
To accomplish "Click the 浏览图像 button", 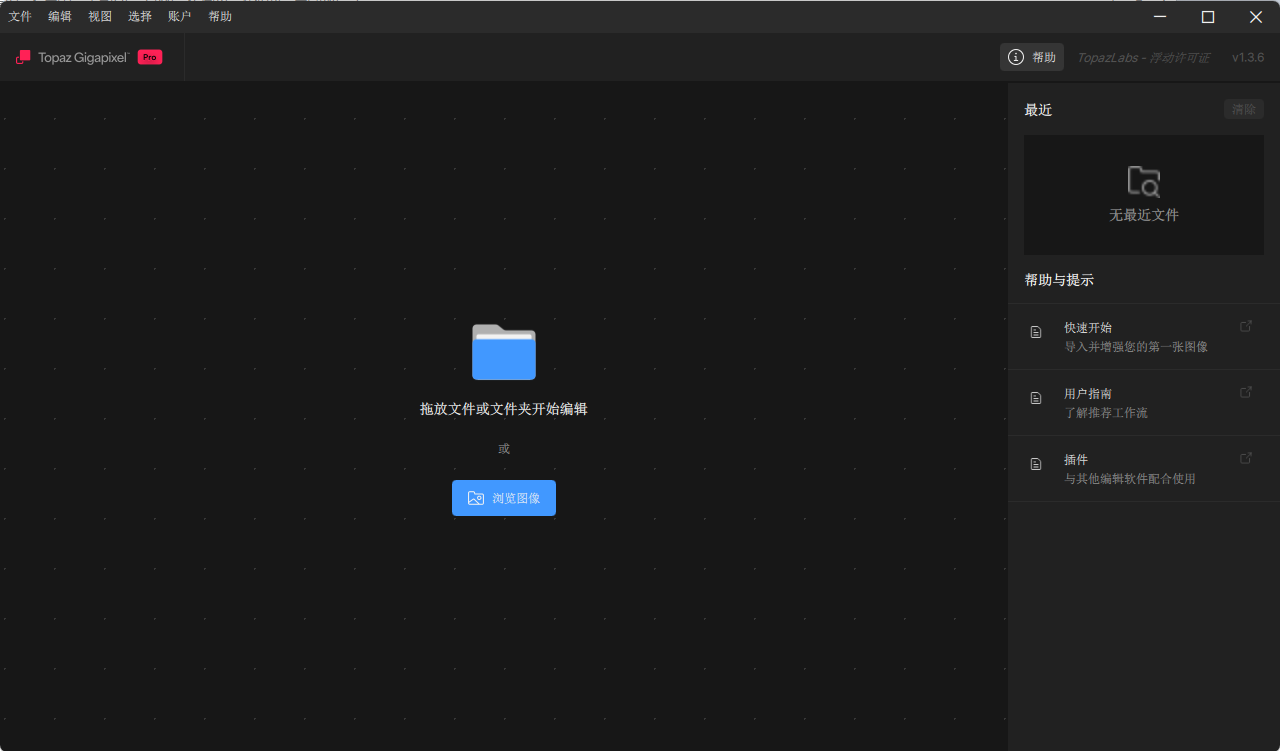I will pyautogui.click(x=504, y=498).
